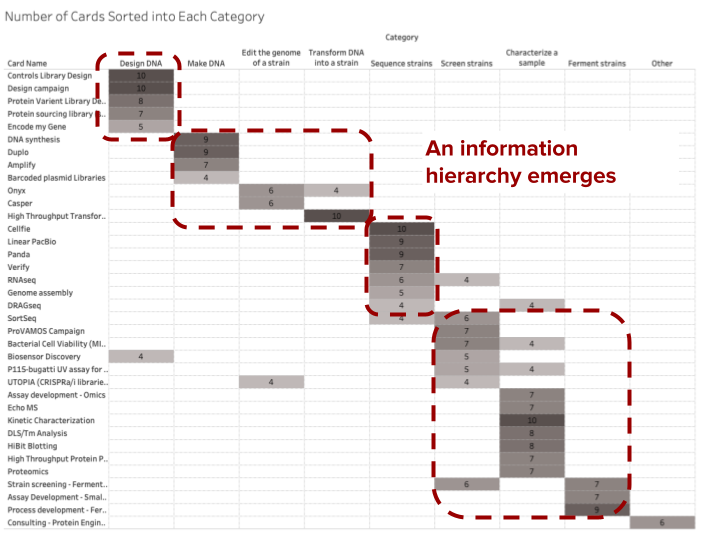Click the 'Echo MS' row label
701x540 pixels.
click(x=23, y=408)
